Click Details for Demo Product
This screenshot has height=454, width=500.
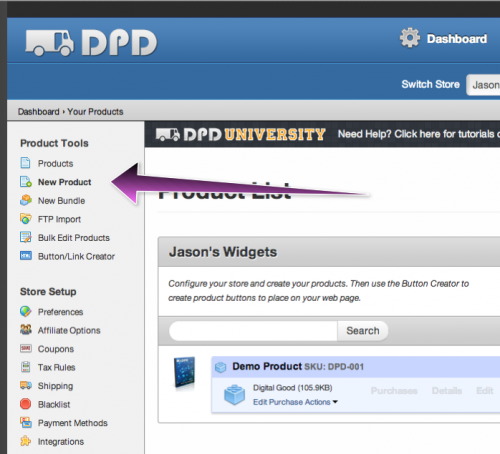pos(447,391)
